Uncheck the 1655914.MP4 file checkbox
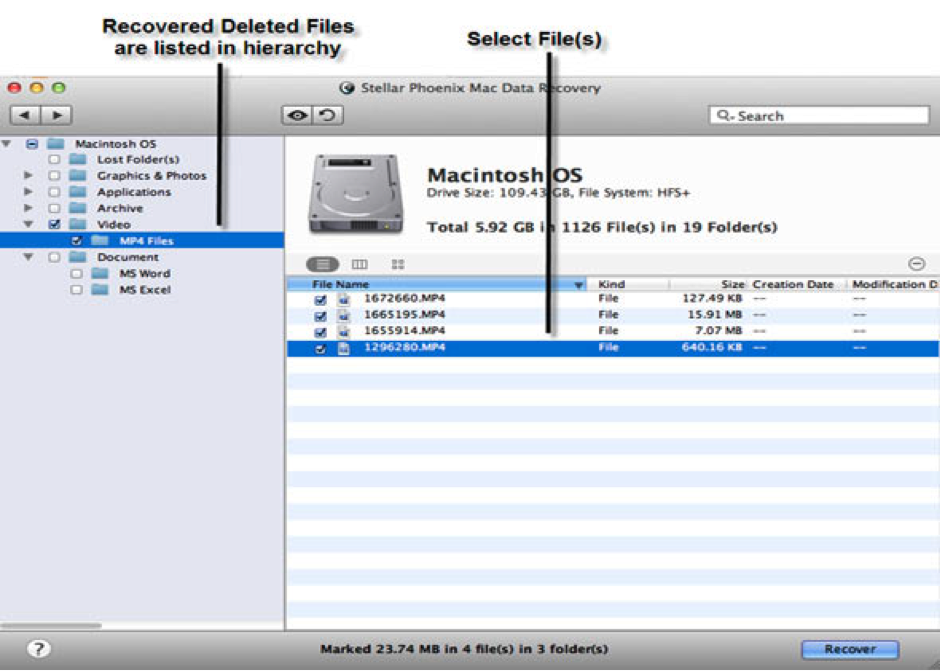Viewport: 941px width, 671px height. point(320,332)
